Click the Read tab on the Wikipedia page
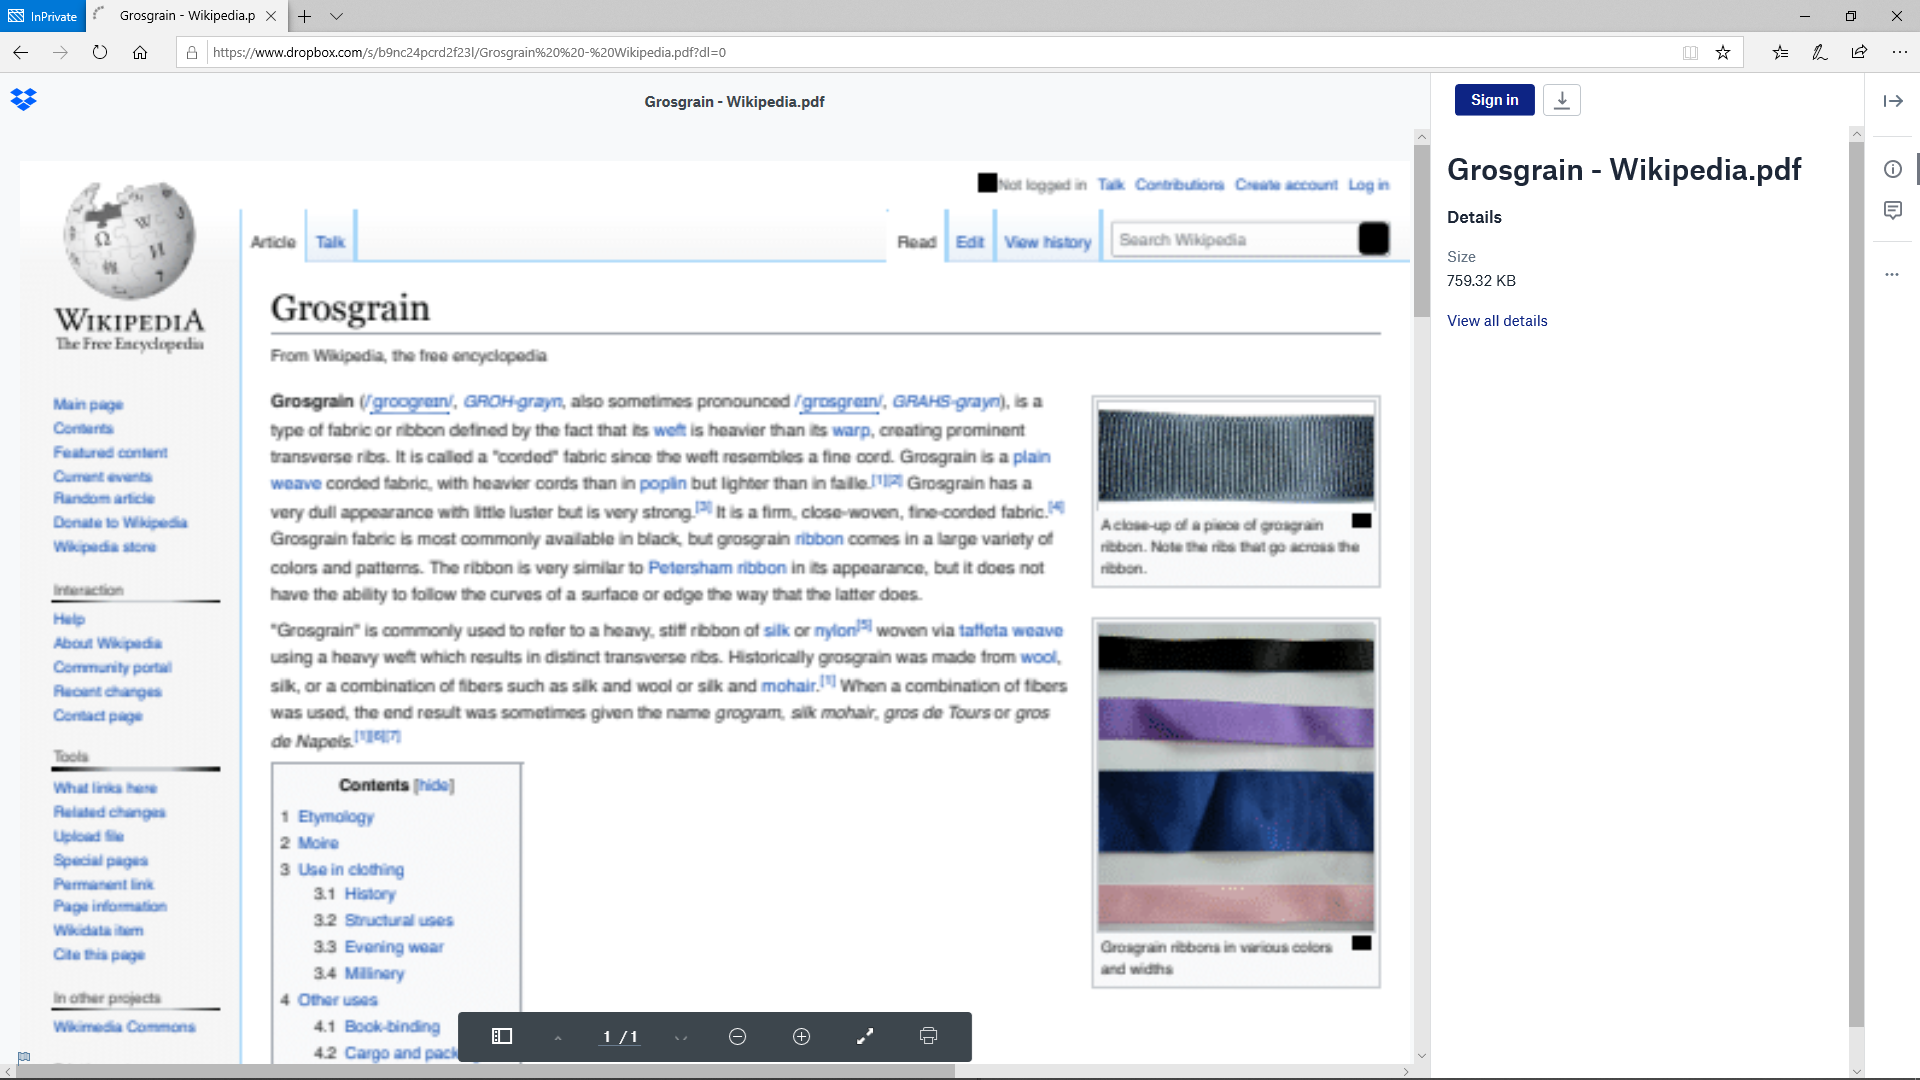 [x=916, y=242]
